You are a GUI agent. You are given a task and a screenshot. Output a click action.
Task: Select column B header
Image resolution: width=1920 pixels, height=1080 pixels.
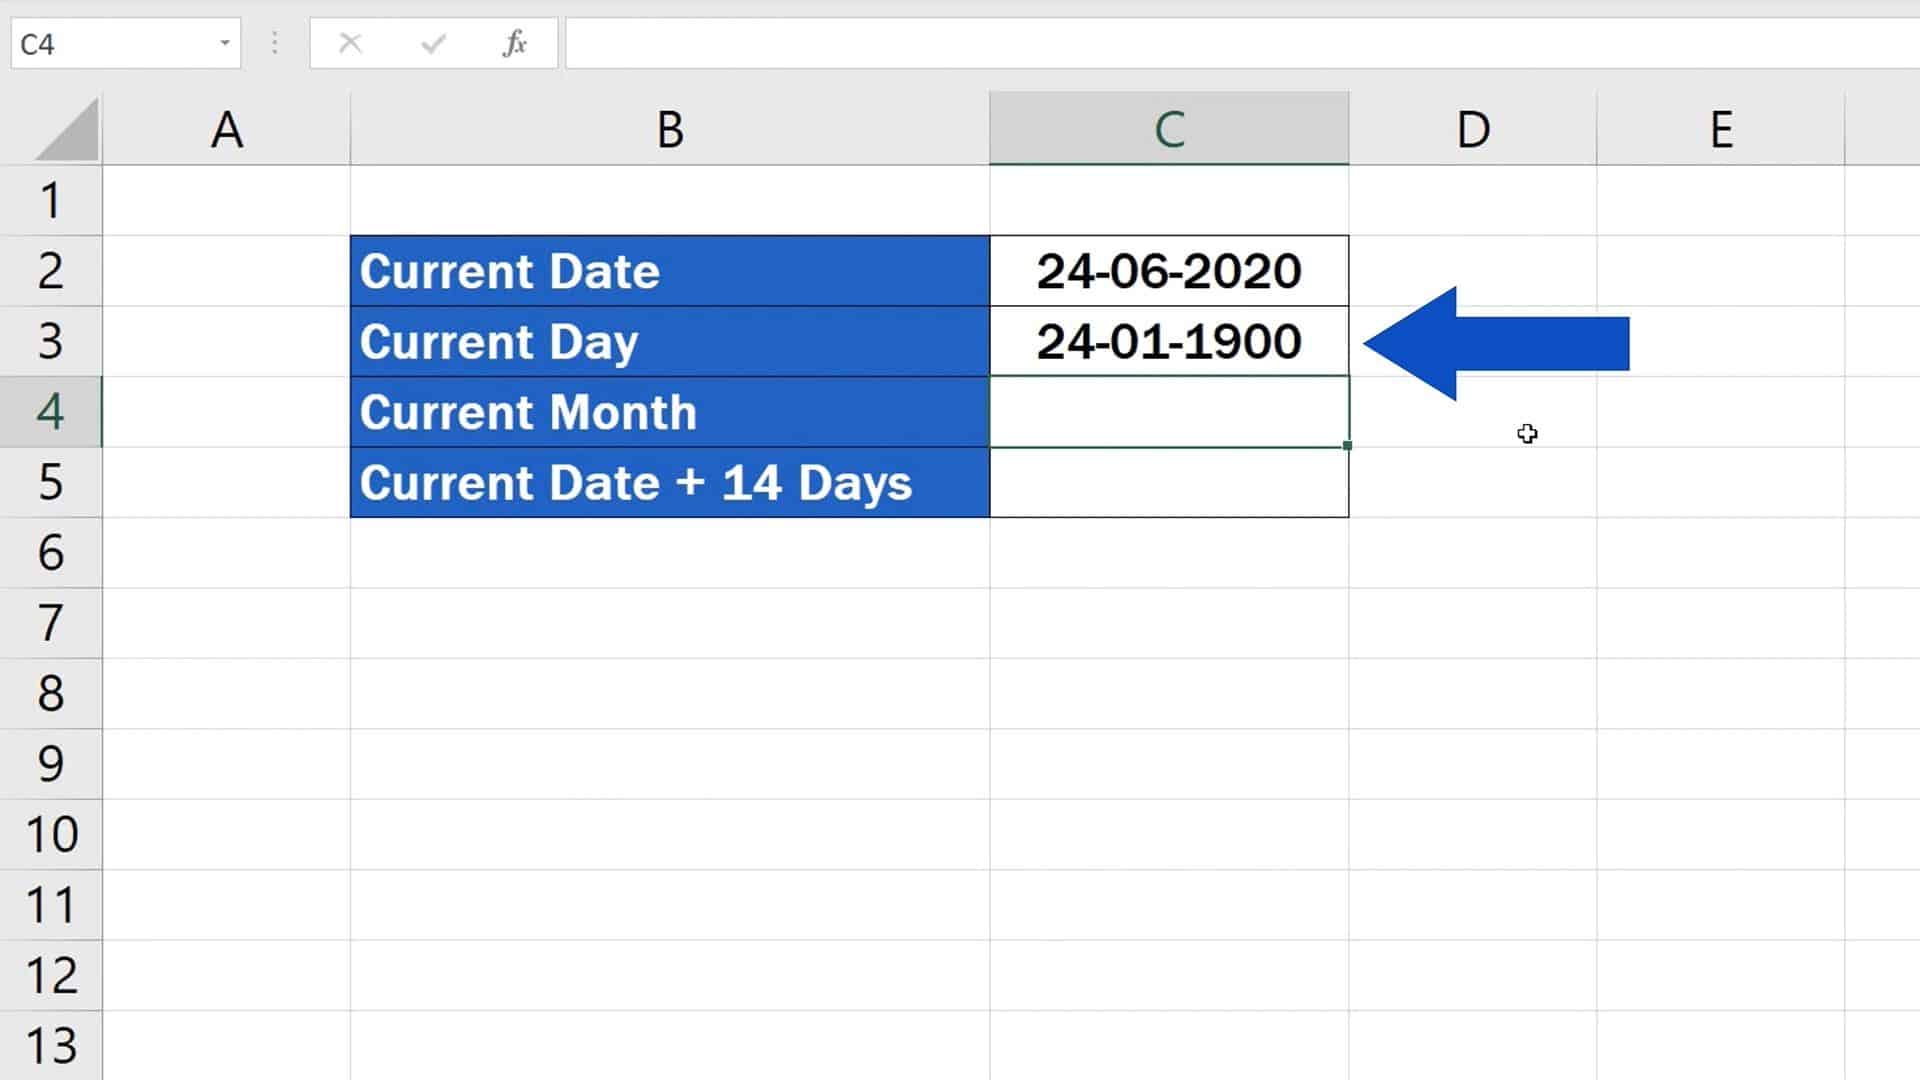(x=669, y=129)
